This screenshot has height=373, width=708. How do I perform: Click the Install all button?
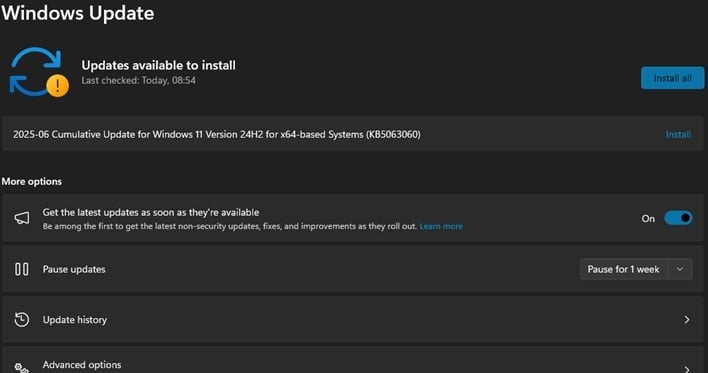click(672, 78)
